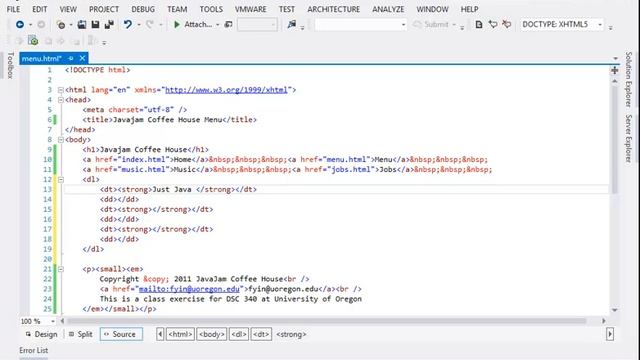Screen dimensions: 640x360
Task: Click the xmlns w3.org/1999/xhtml link
Action: pyautogui.click(x=226, y=90)
